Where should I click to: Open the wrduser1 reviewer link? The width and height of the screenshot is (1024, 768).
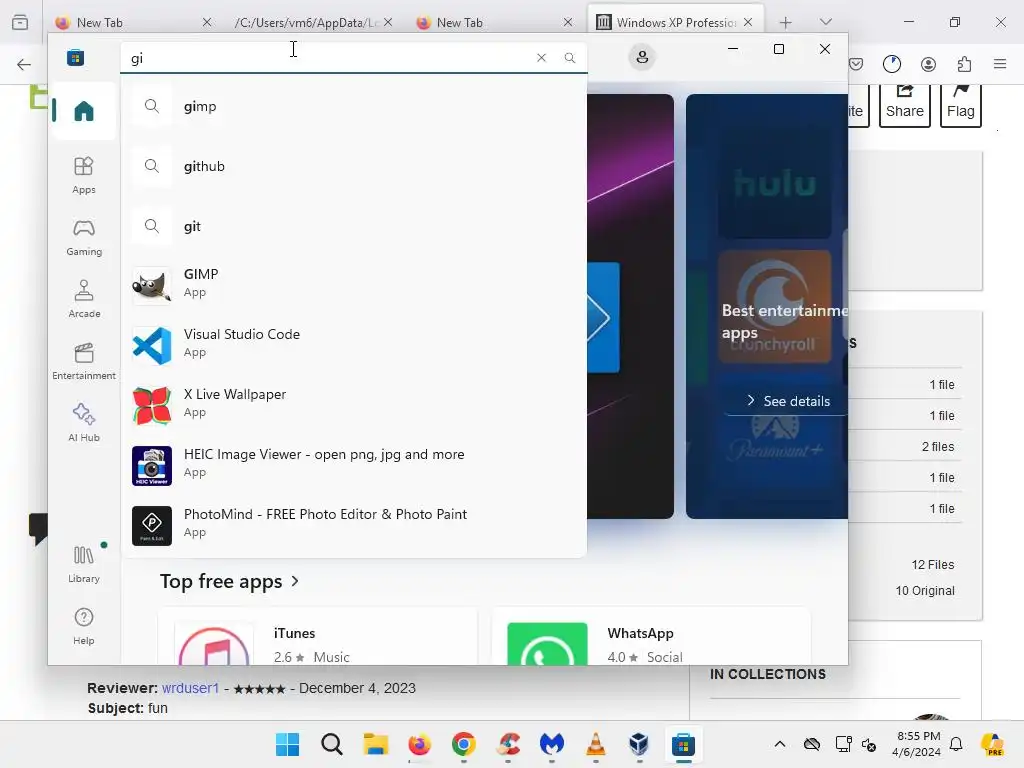[x=190, y=688]
